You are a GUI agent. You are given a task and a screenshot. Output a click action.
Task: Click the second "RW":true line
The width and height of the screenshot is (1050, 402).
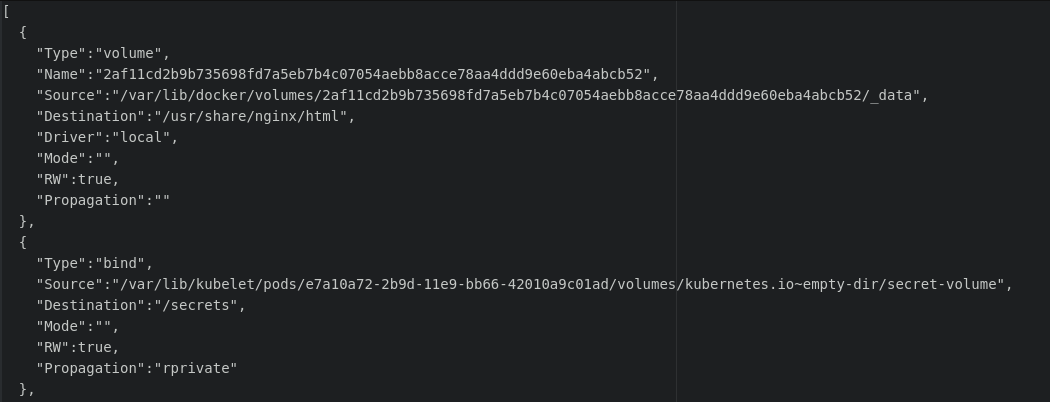pos(78,347)
